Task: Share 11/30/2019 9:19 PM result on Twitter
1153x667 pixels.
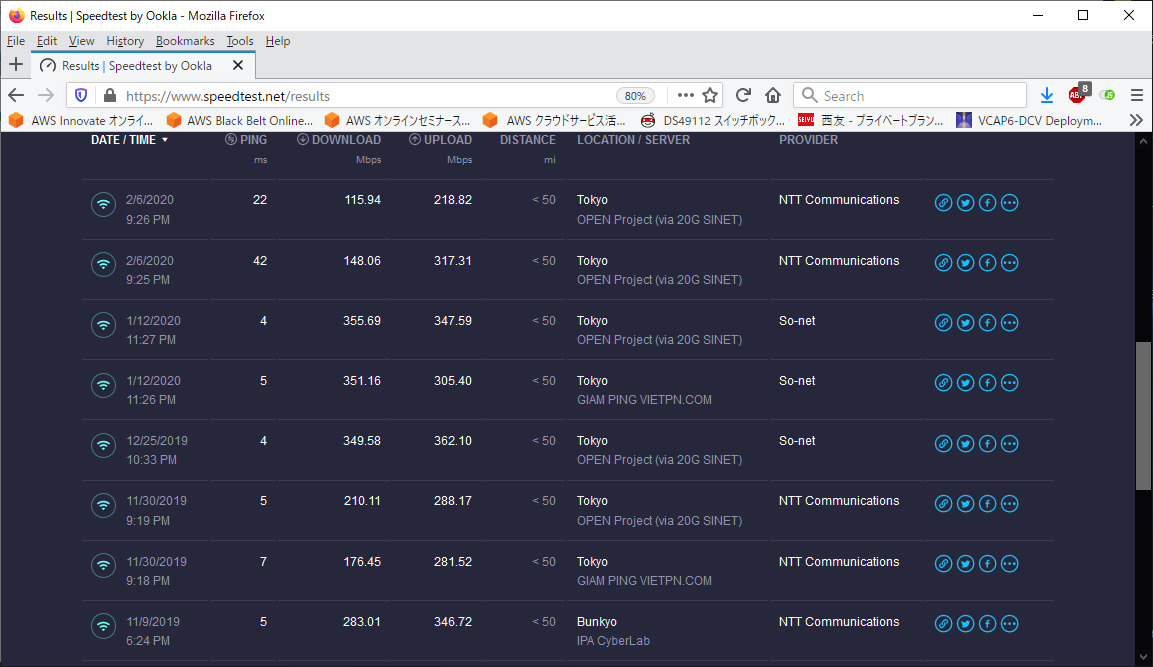Action: pyautogui.click(x=965, y=504)
